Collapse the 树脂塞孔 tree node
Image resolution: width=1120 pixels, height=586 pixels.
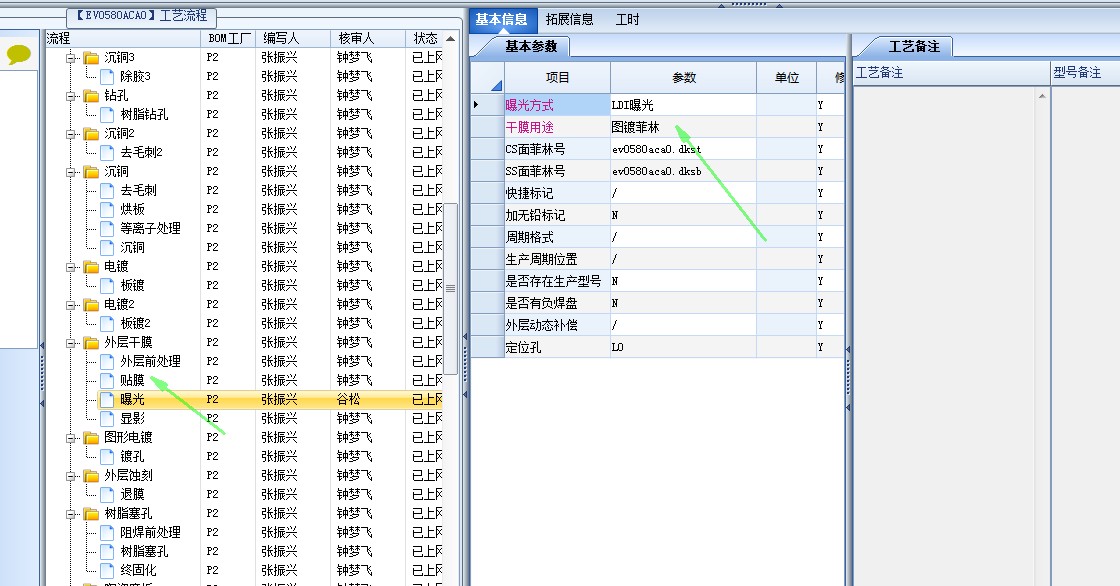(x=71, y=513)
